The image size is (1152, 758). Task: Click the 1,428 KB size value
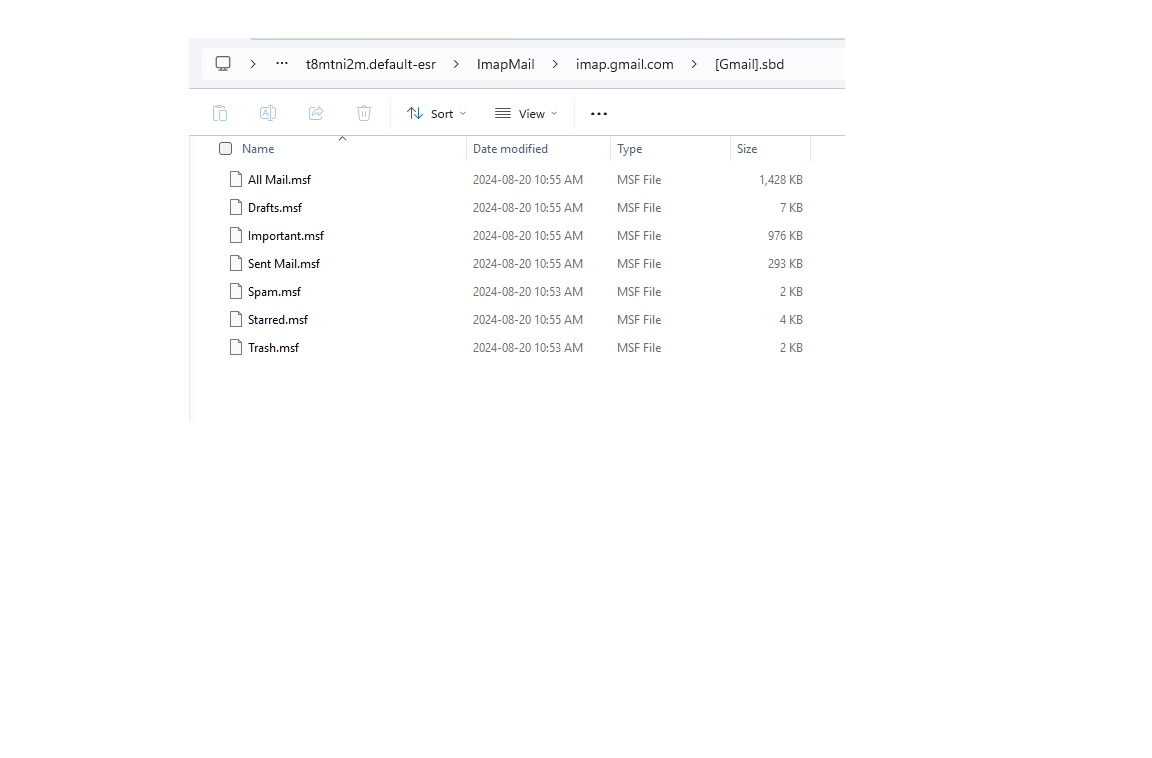click(780, 179)
